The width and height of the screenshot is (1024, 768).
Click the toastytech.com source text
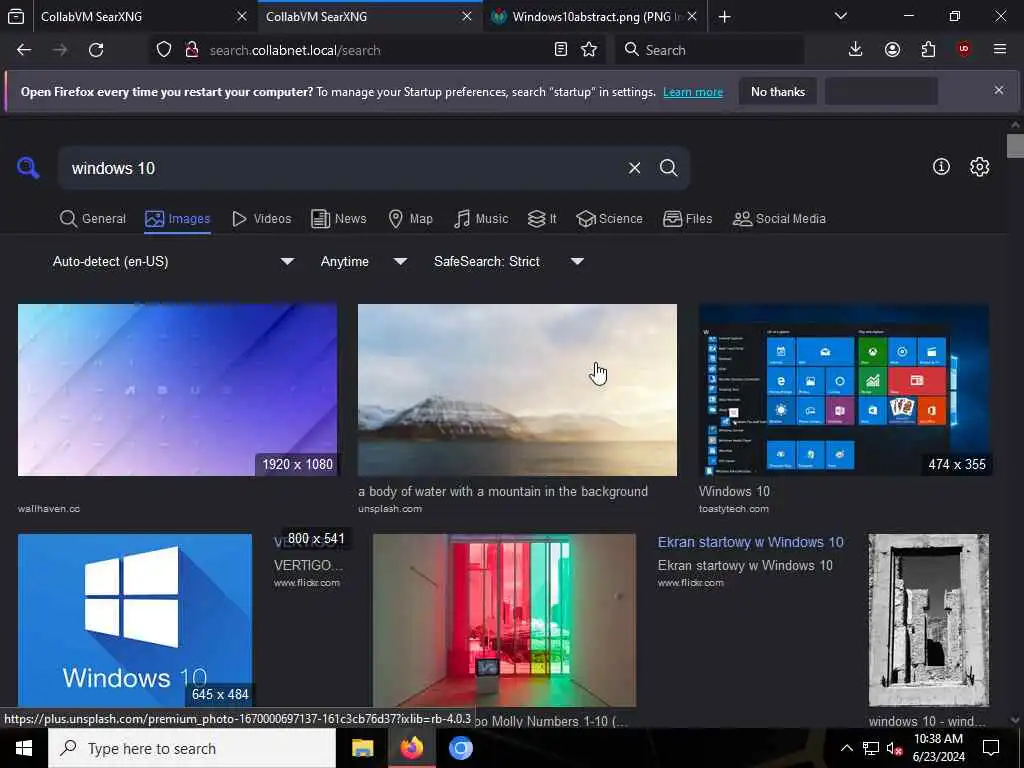coord(733,509)
